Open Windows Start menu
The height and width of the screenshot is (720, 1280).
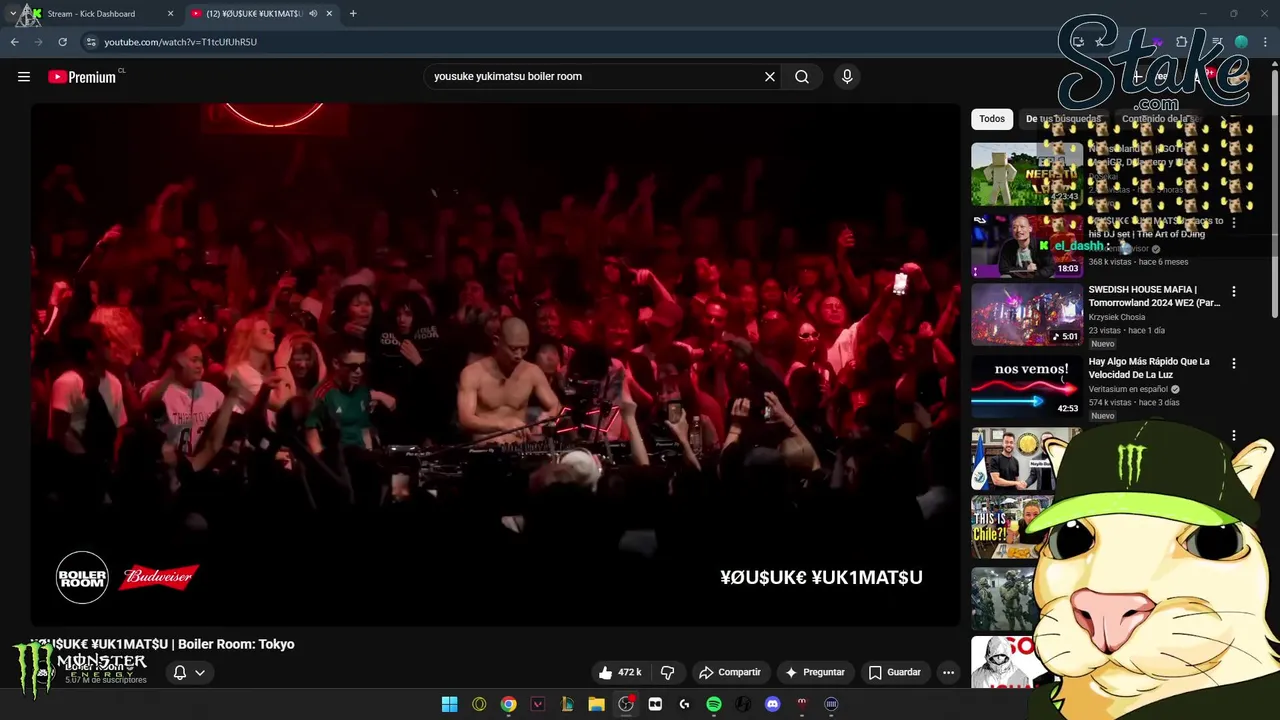450,705
